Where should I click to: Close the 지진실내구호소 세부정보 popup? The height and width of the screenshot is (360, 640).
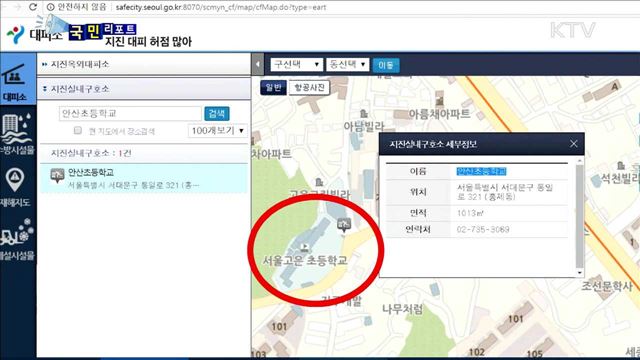coord(573,144)
